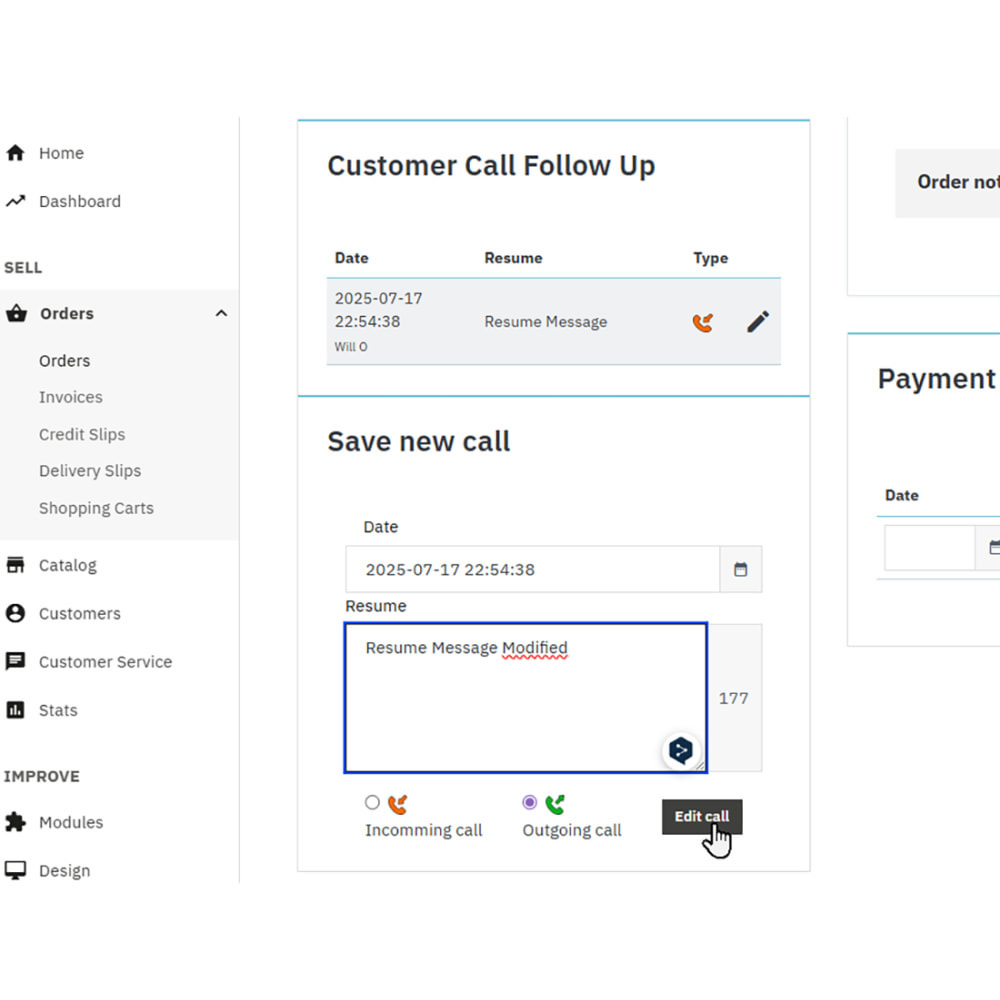Select the Dashboard trending-arrow icon

pos(16,201)
